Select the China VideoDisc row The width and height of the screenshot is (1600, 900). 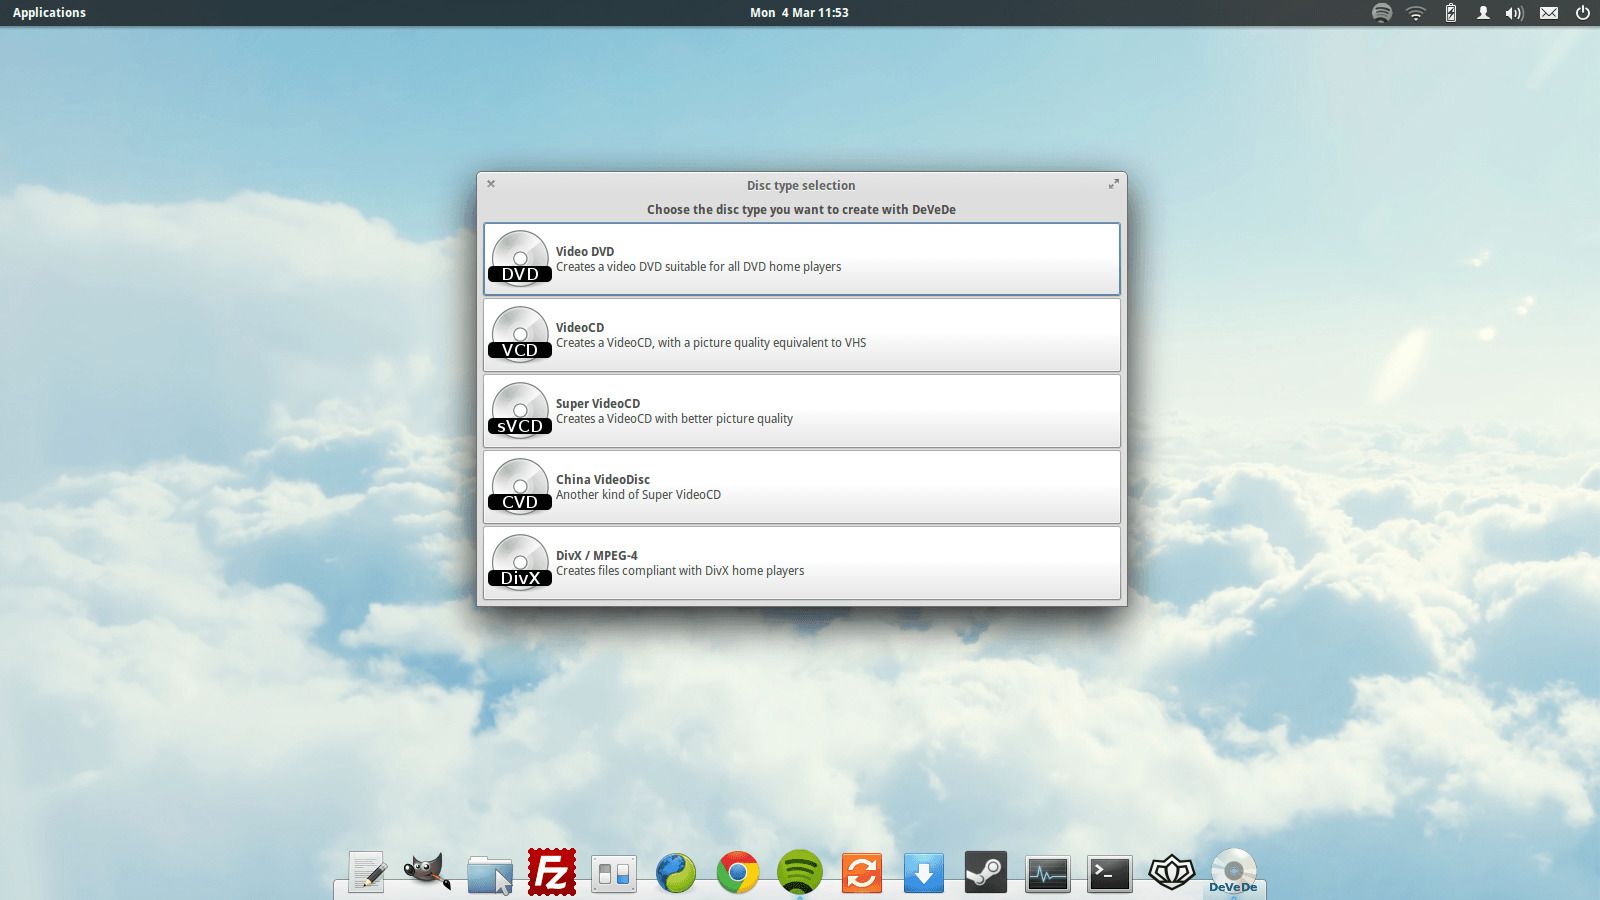pos(800,486)
